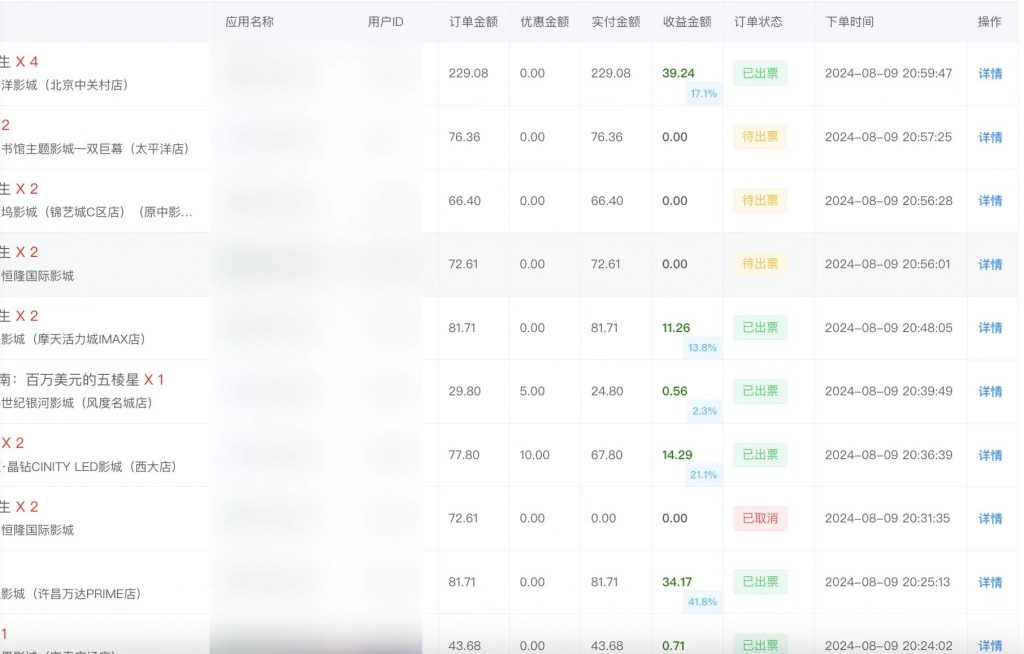Screen dimensions: 1024x654
Task: Open 详情 for the 20:57:25 order
Action: click(x=989, y=137)
